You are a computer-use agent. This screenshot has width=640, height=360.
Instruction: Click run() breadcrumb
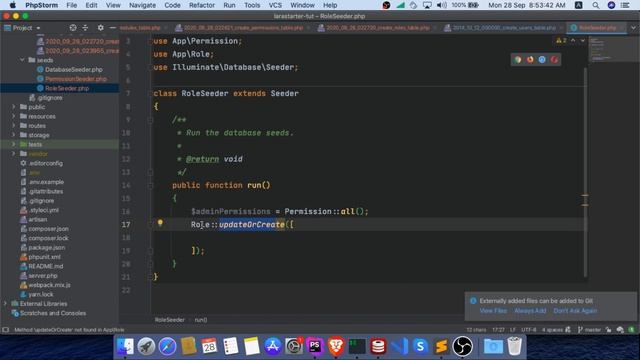201,320
